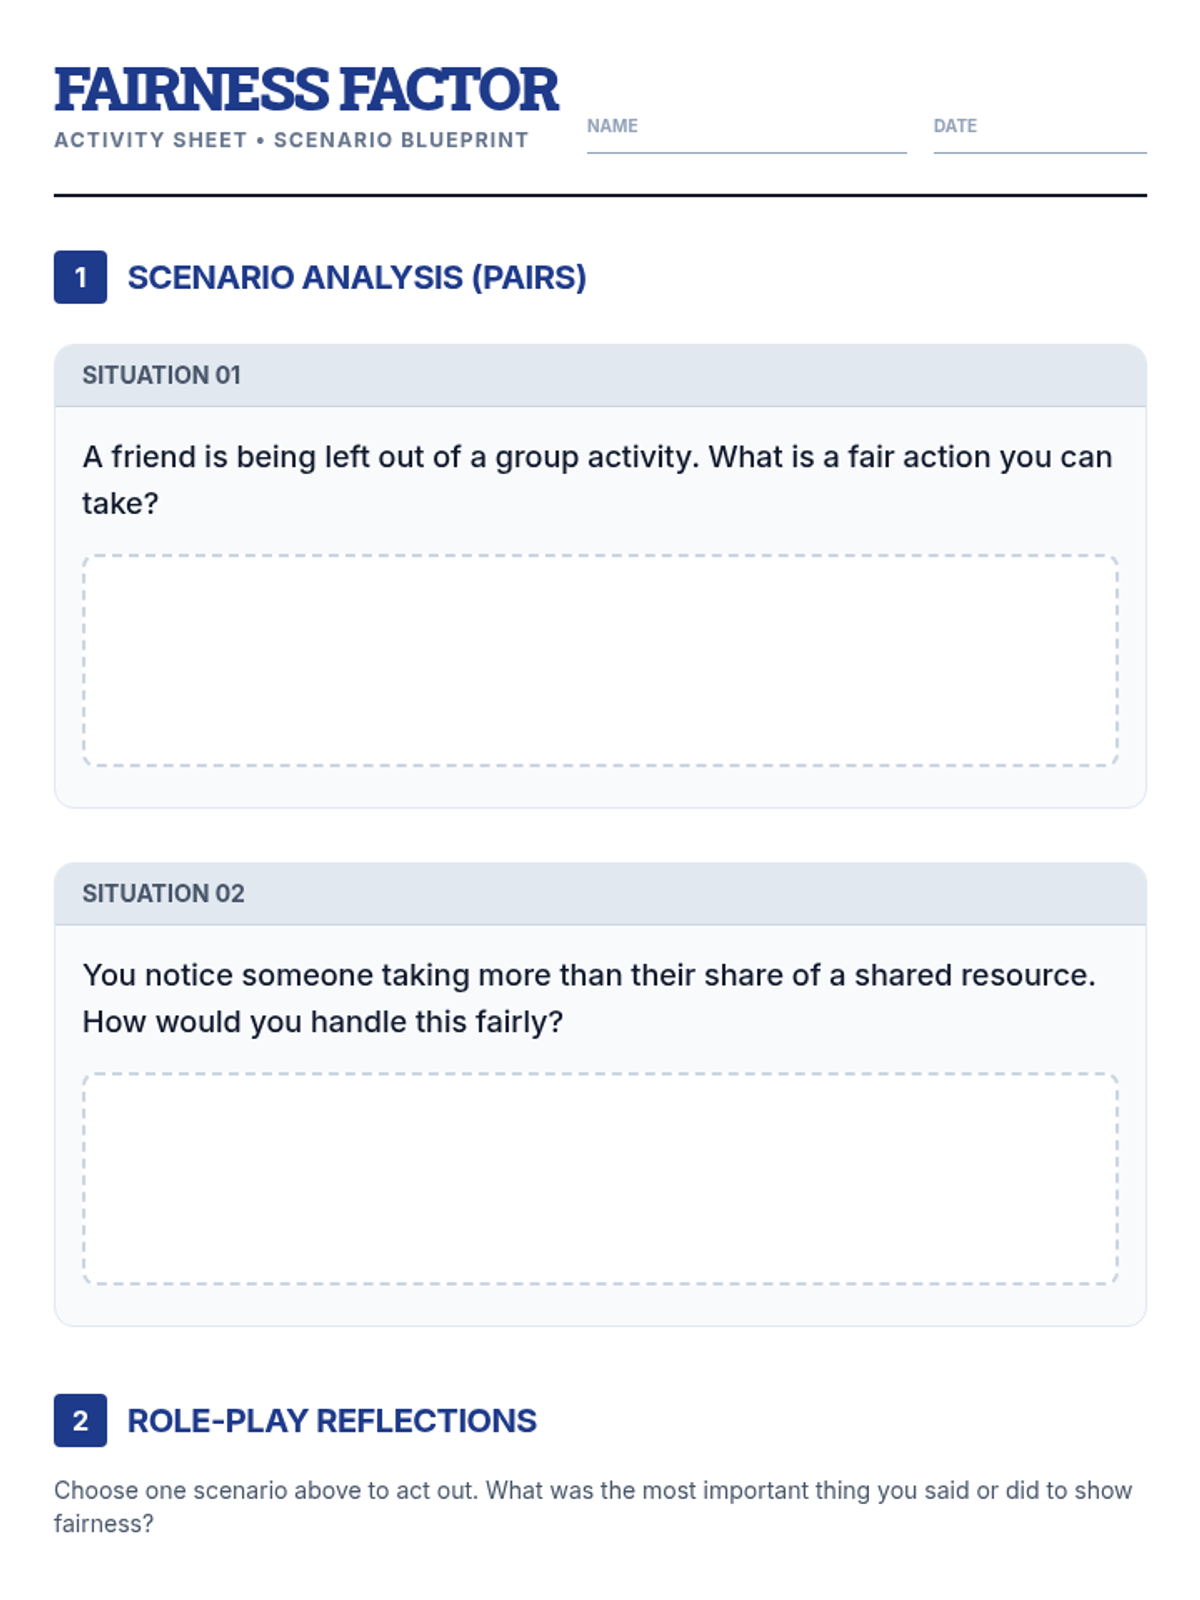This screenshot has height=1600, width=1200.
Task: Click the Role-Play Reflections heading
Action: [332, 1420]
